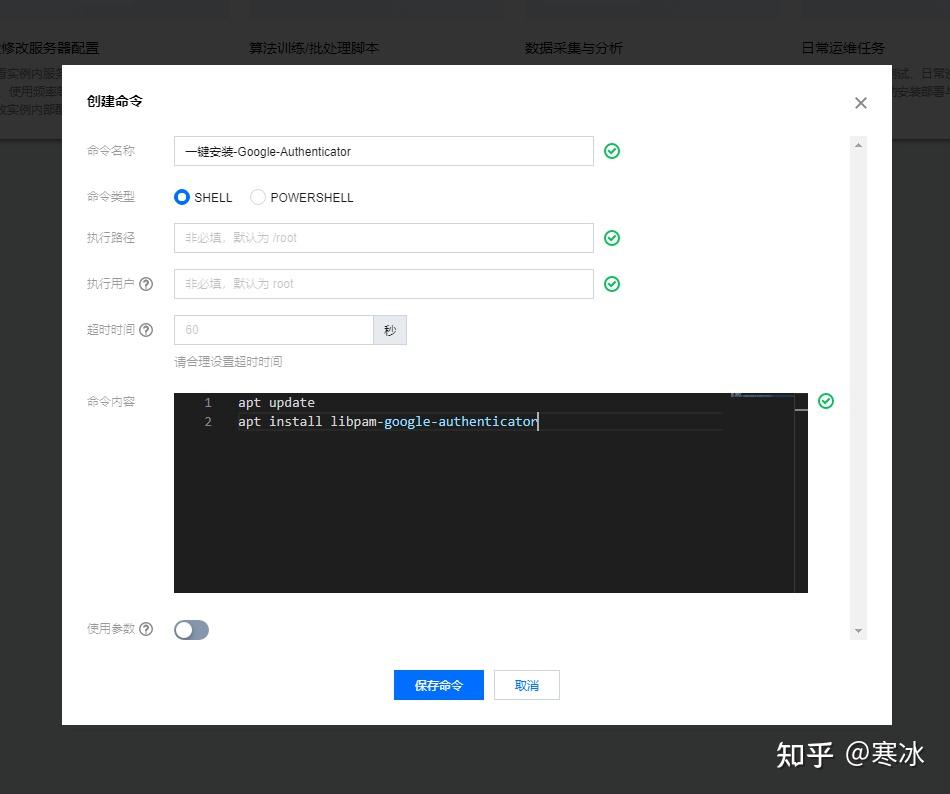The width and height of the screenshot is (950, 794).
Task: Enable the 使用参数 toggle switch
Action: pyautogui.click(x=191, y=629)
